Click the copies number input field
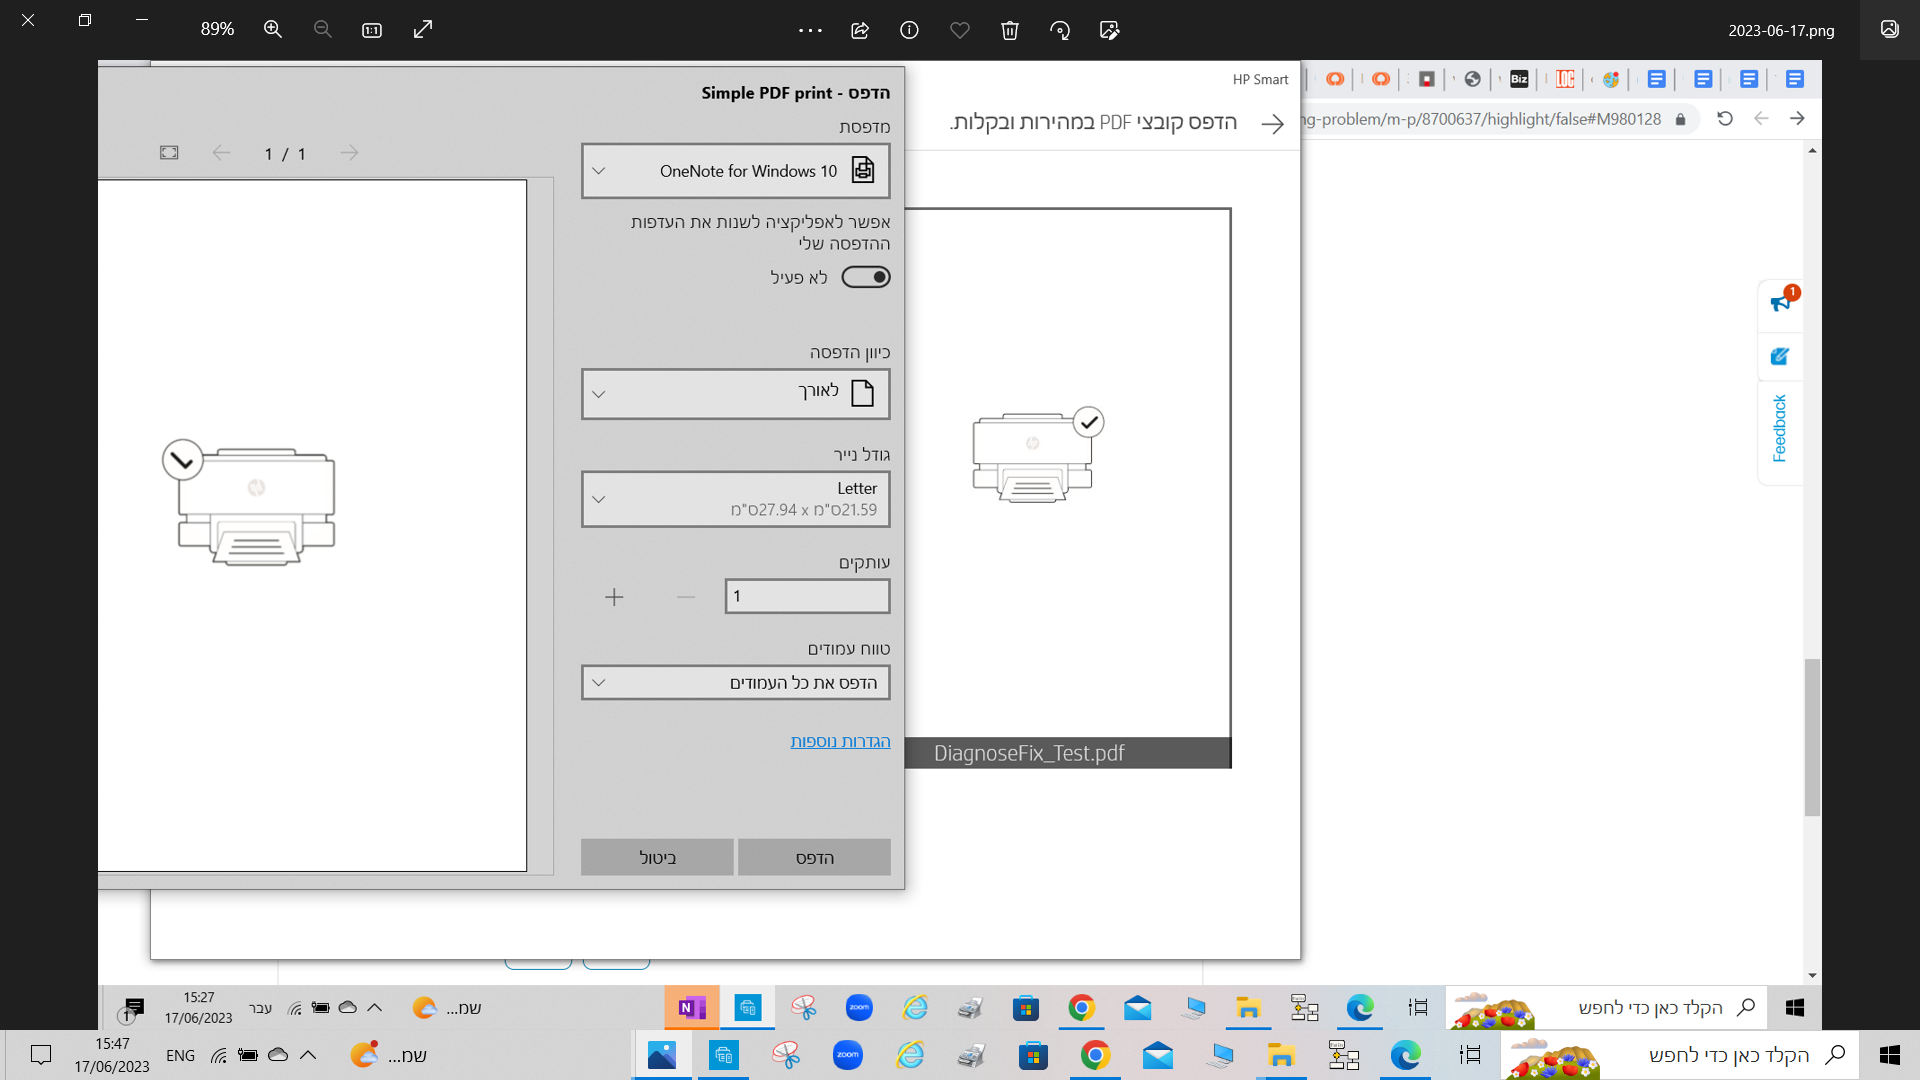 point(808,596)
